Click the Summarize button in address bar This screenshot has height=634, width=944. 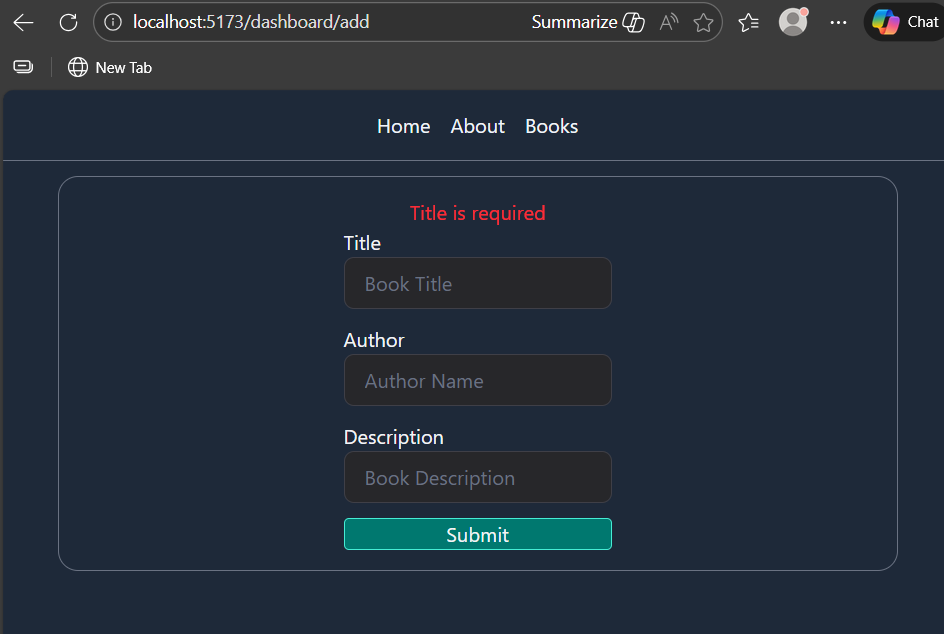point(588,22)
